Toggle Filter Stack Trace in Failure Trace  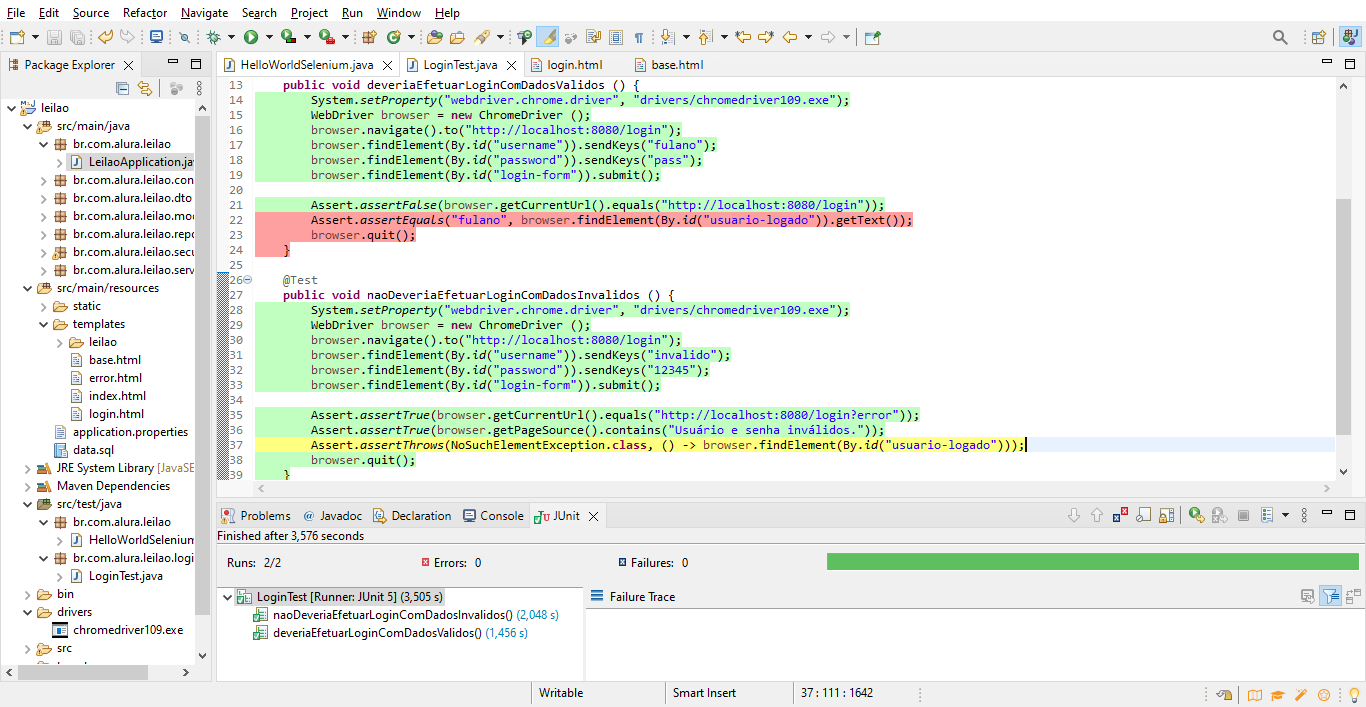[1330, 597]
